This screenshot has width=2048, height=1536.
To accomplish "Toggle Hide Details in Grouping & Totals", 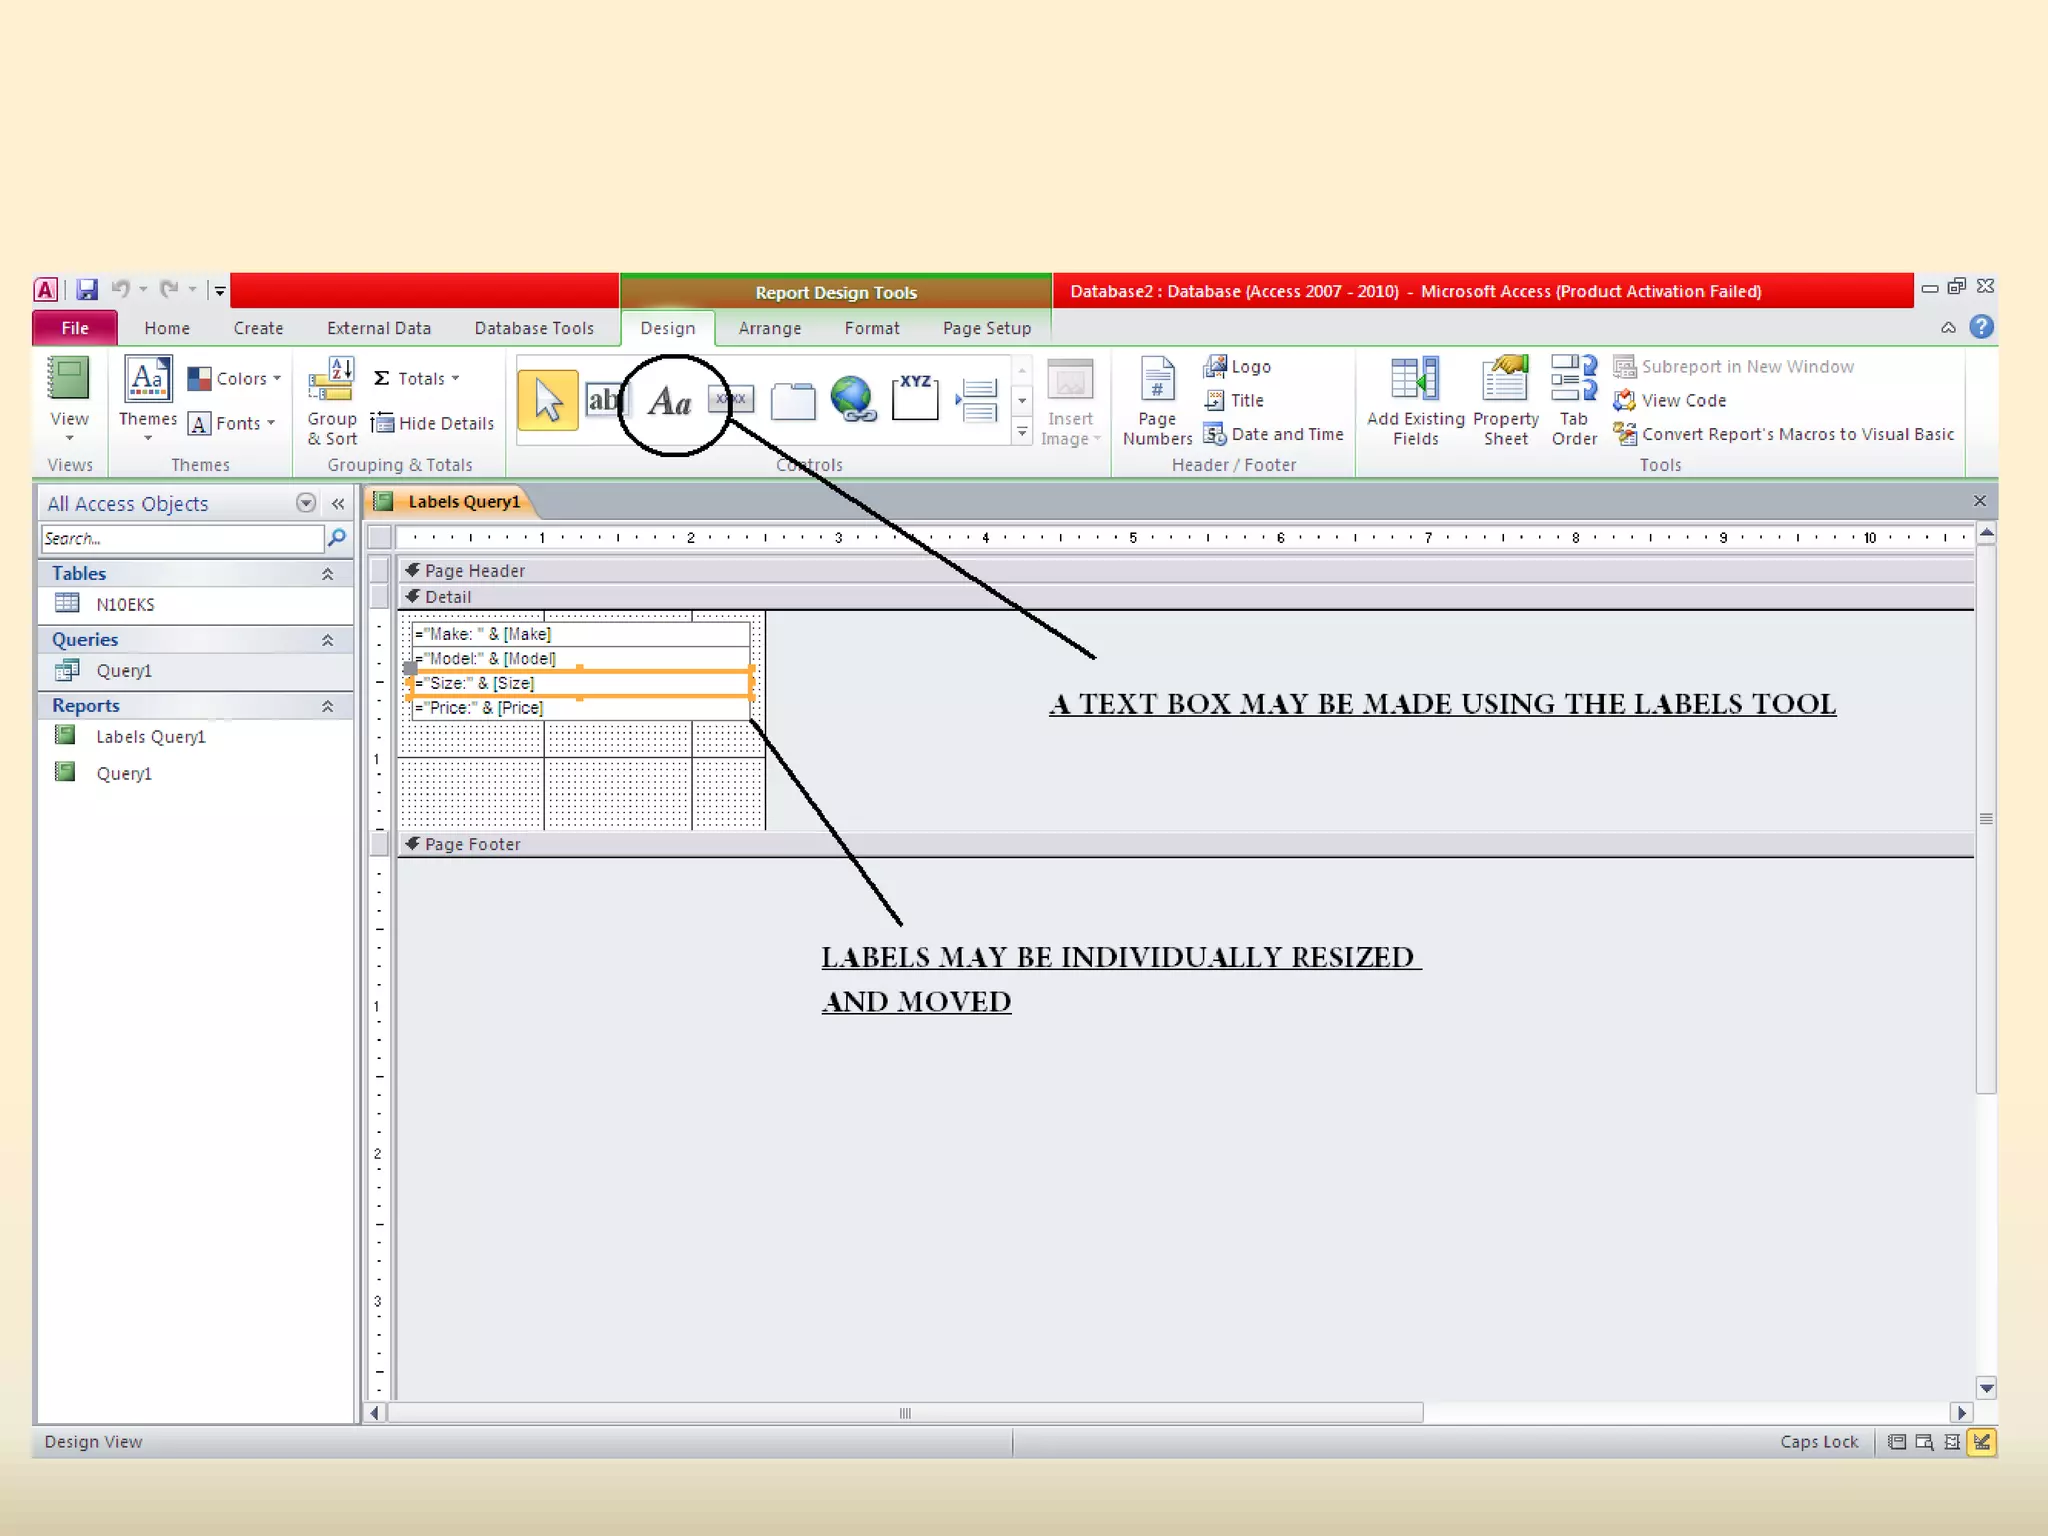I will point(433,424).
